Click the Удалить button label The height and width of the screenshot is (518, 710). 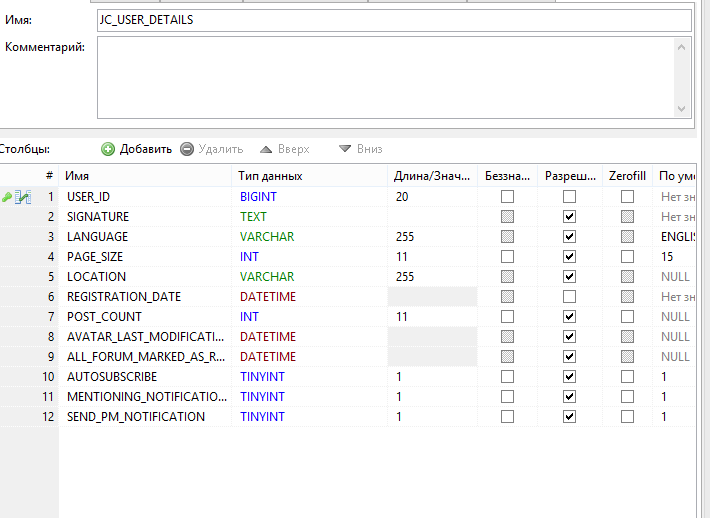[x=221, y=149]
